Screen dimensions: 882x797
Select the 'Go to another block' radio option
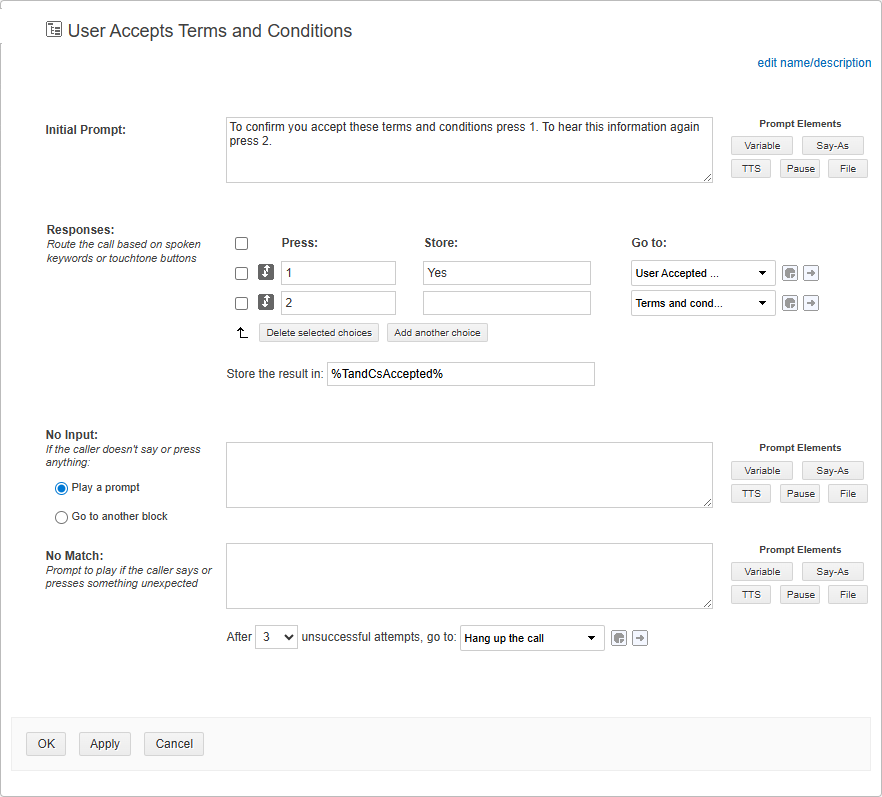pos(62,517)
